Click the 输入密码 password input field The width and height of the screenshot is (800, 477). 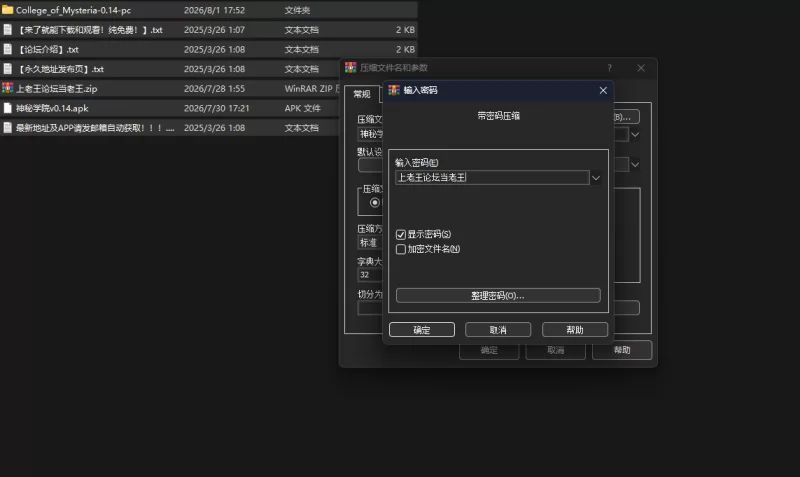(492, 178)
